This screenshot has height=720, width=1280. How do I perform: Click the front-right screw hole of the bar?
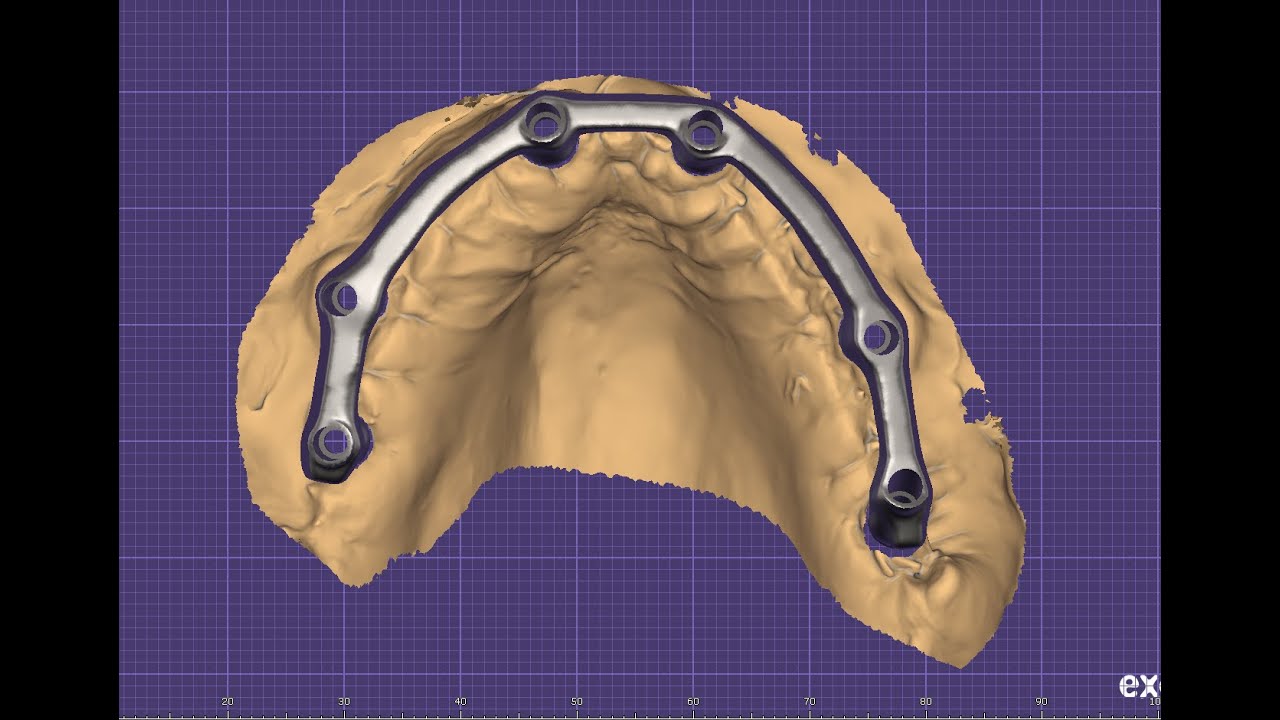(x=704, y=130)
